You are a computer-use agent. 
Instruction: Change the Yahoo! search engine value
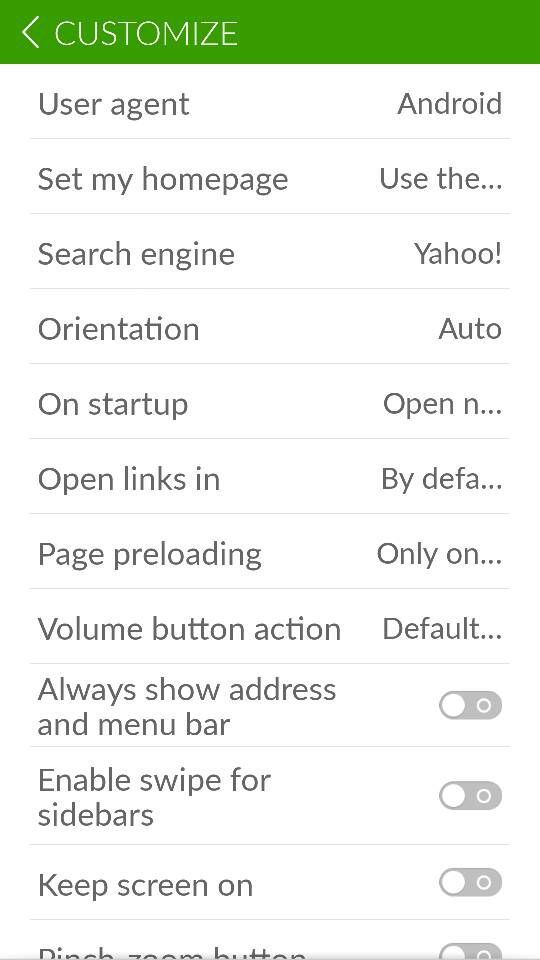coord(458,254)
